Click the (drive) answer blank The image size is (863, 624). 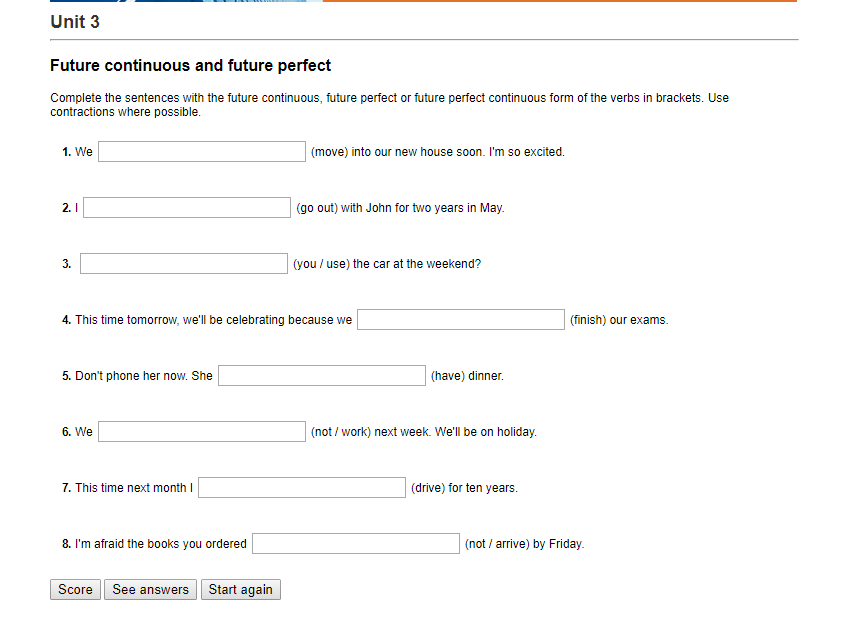coord(301,487)
